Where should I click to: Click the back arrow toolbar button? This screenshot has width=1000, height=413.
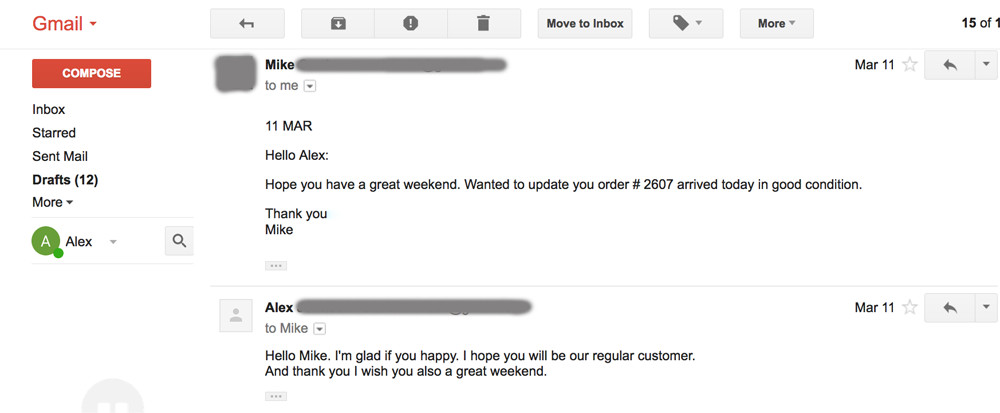[x=246, y=24]
